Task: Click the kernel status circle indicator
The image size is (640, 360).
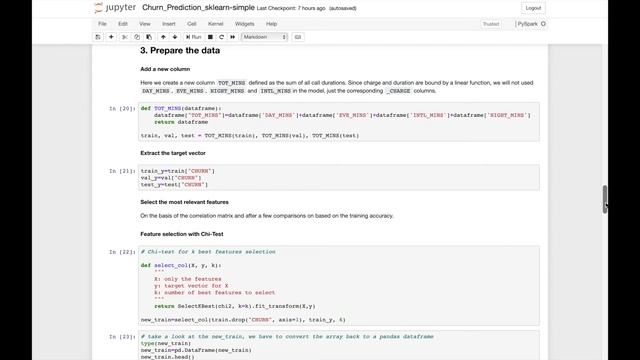Action: [x=543, y=24]
